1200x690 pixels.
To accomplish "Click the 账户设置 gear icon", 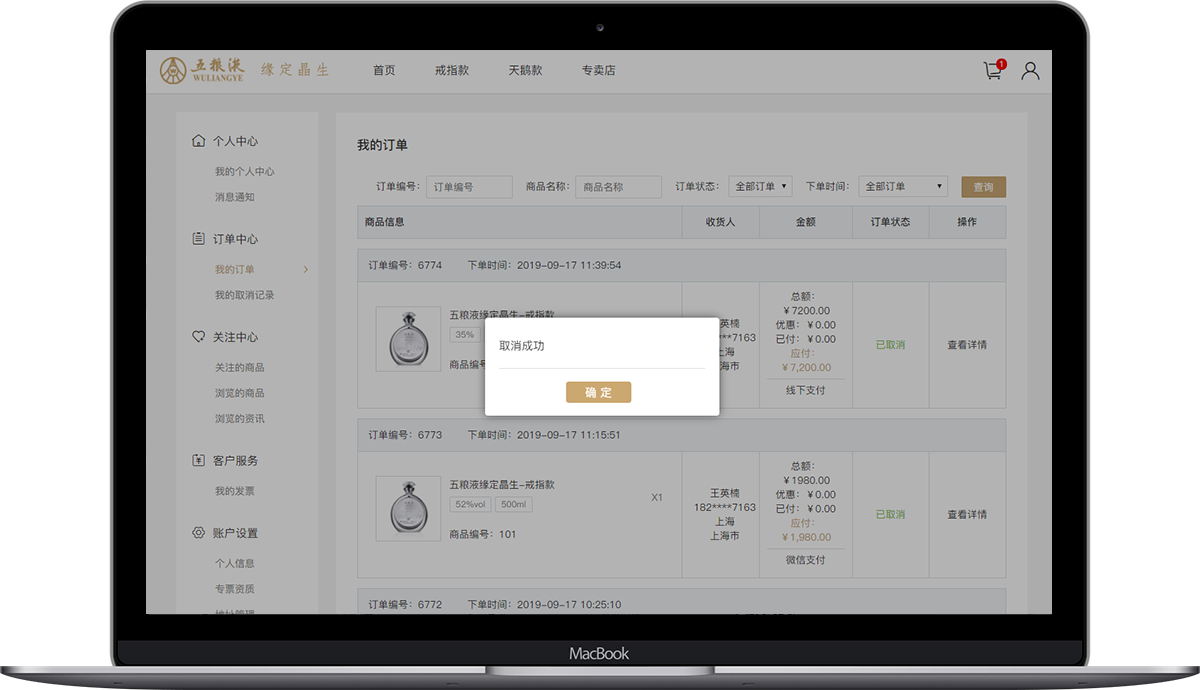I will (x=198, y=533).
